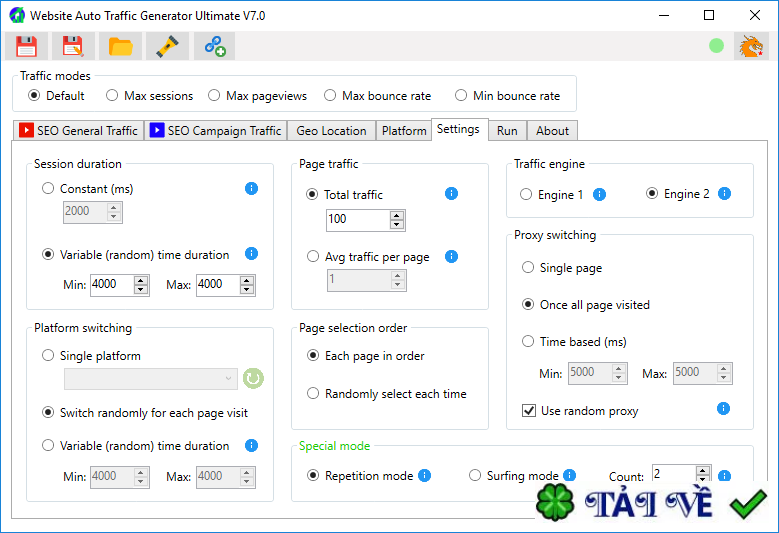Click the Save floppy disk icon
Image resolution: width=779 pixels, height=533 pixels.
point(26,46)
